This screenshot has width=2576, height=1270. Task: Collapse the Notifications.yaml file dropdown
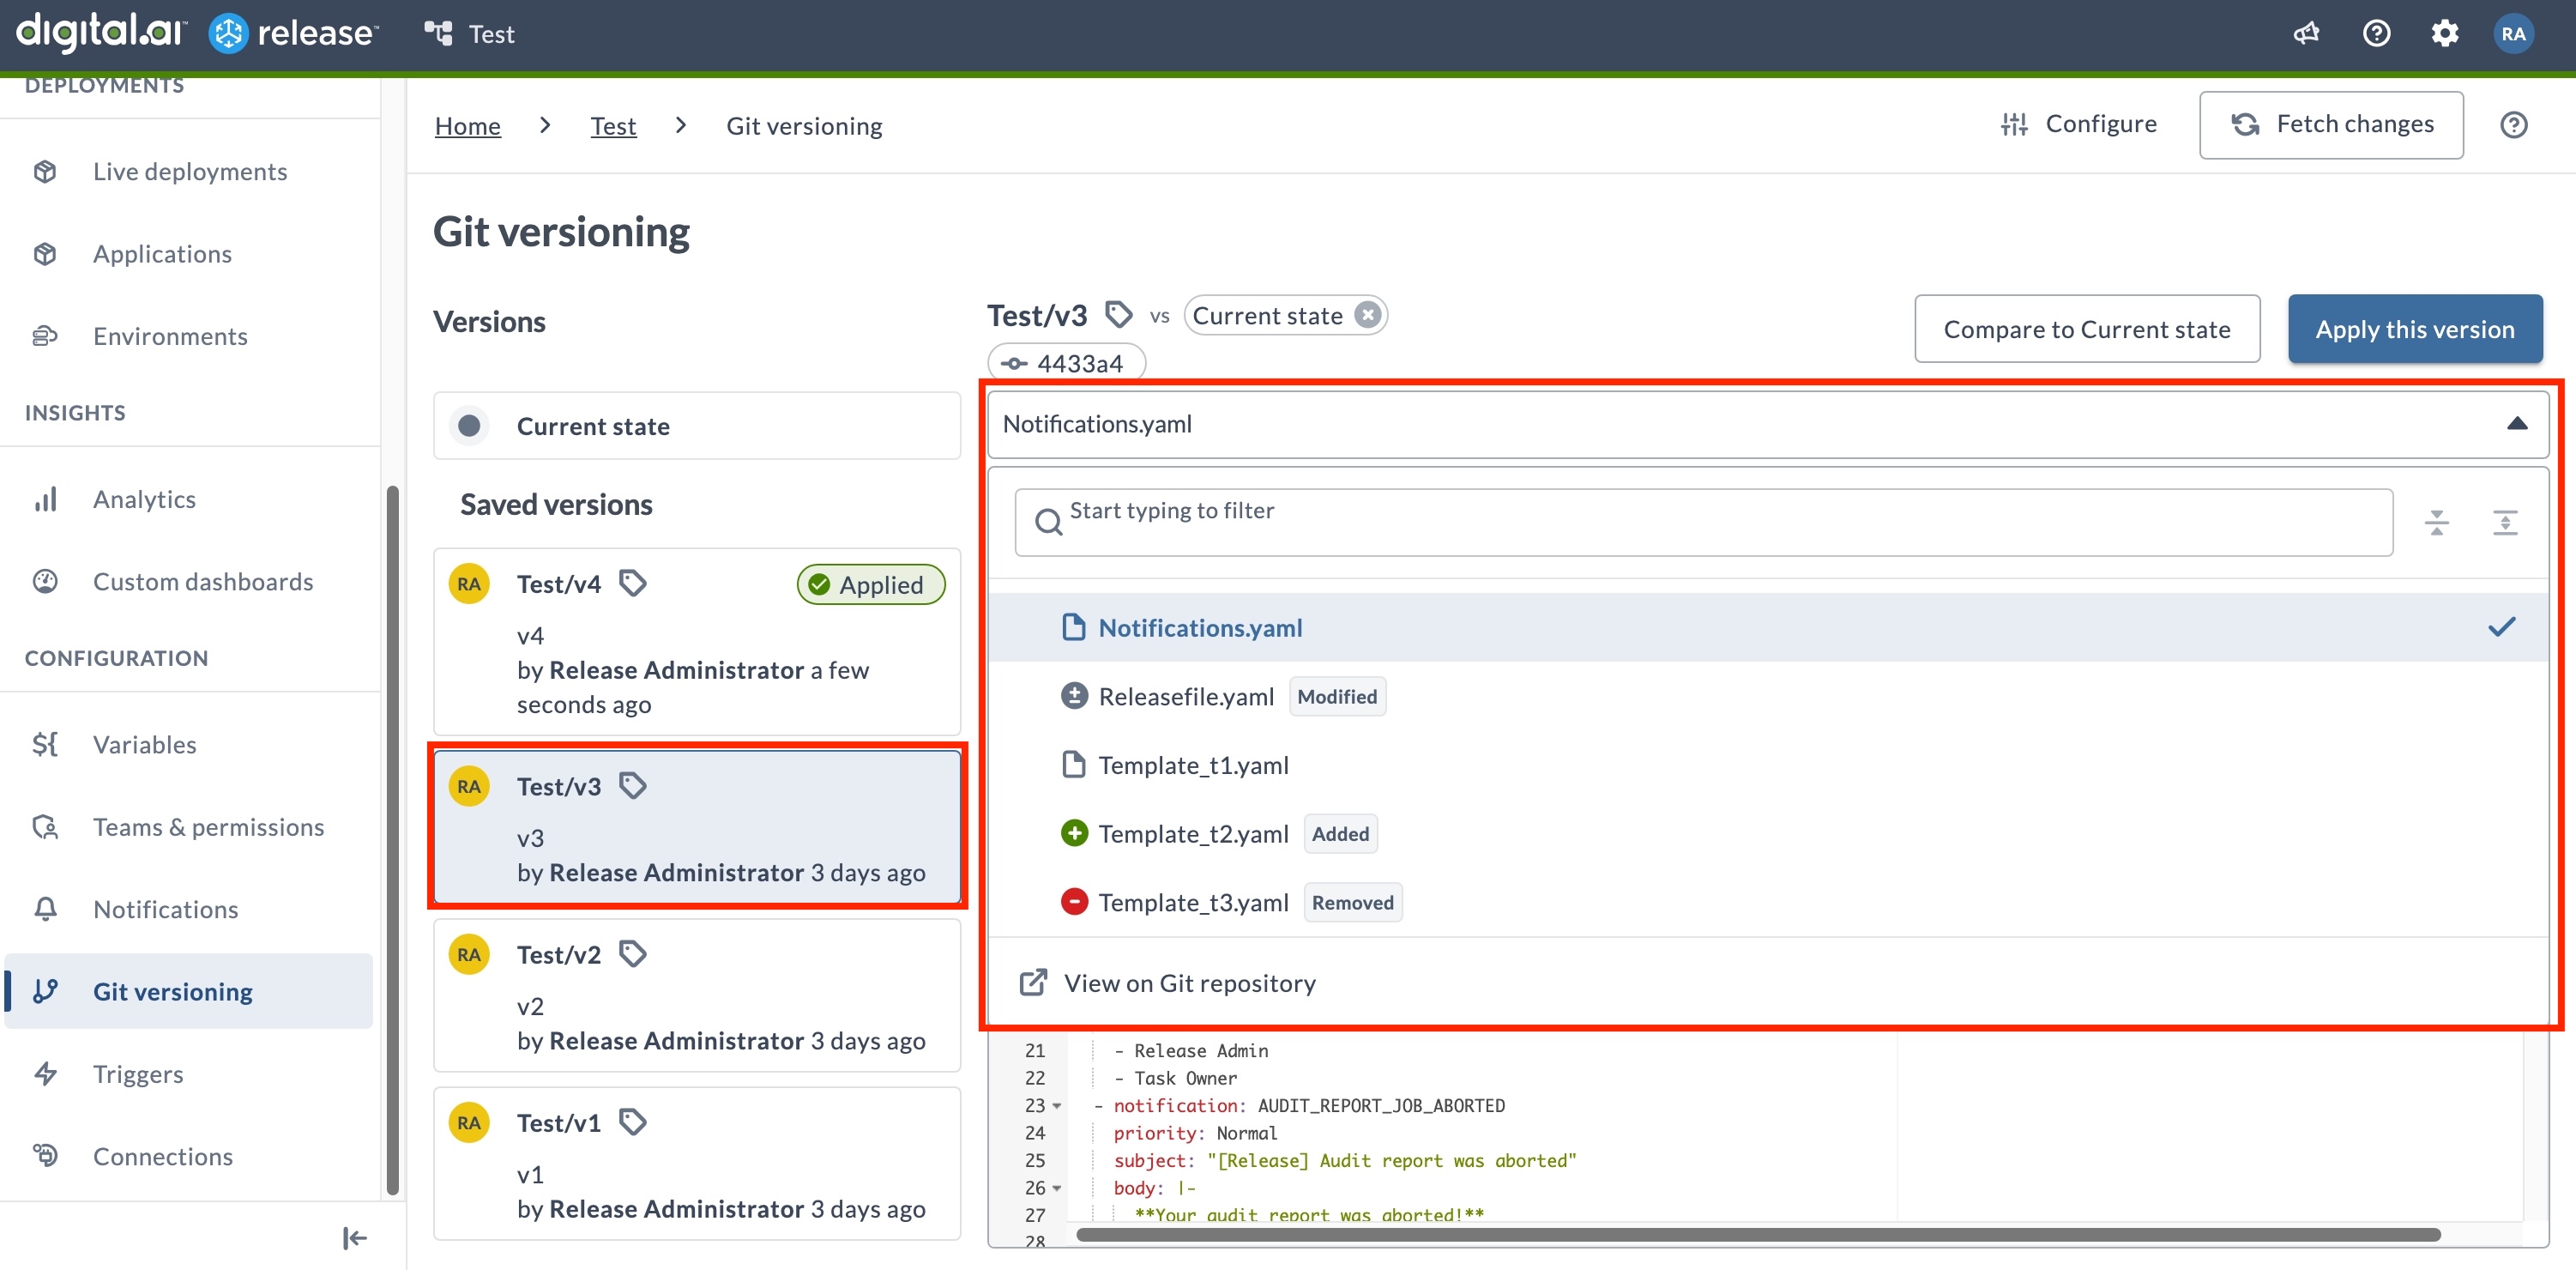point(2516,424)
